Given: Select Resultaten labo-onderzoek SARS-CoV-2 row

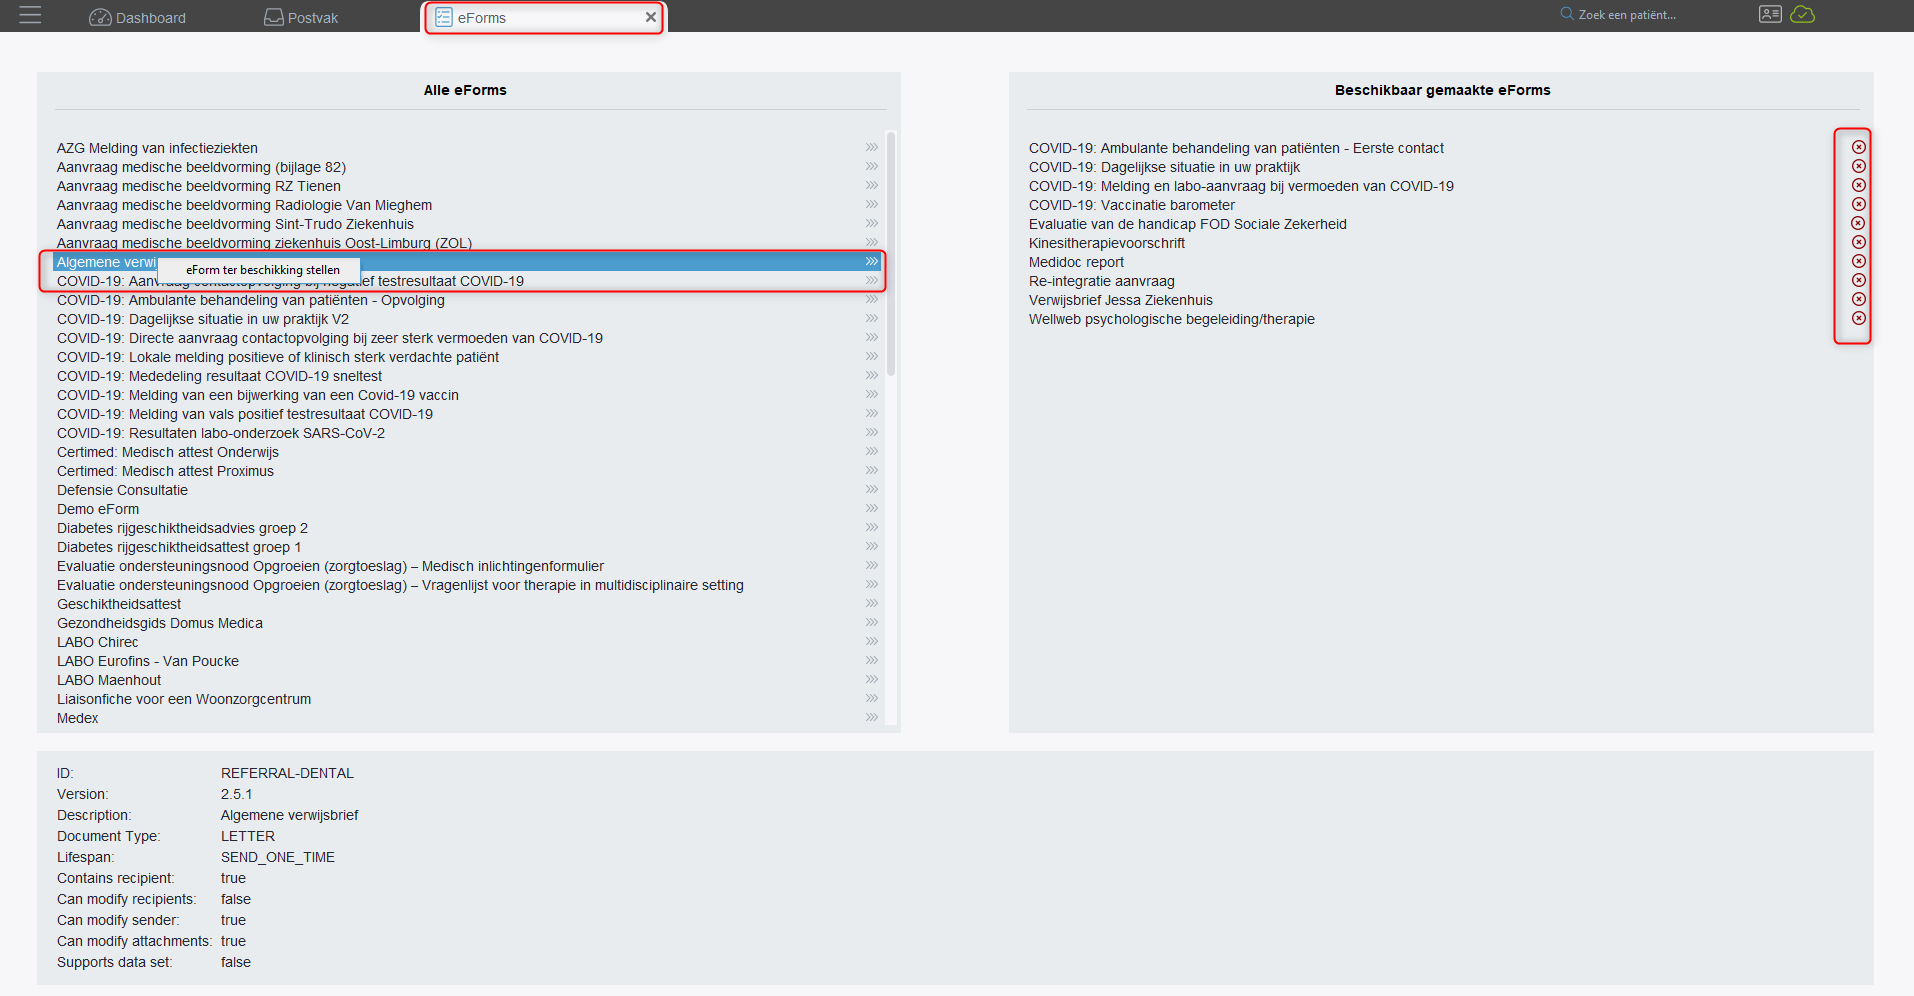Looking at the screenshot, I should coord(468,433).
